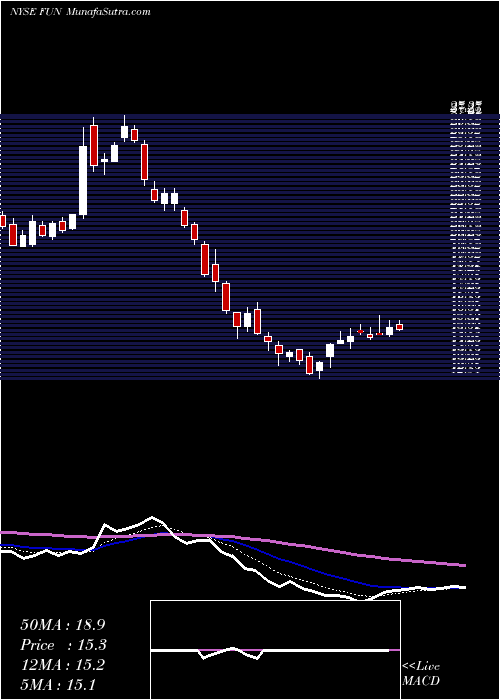Click the 5MA : 15.1 value

pos(58,685)
